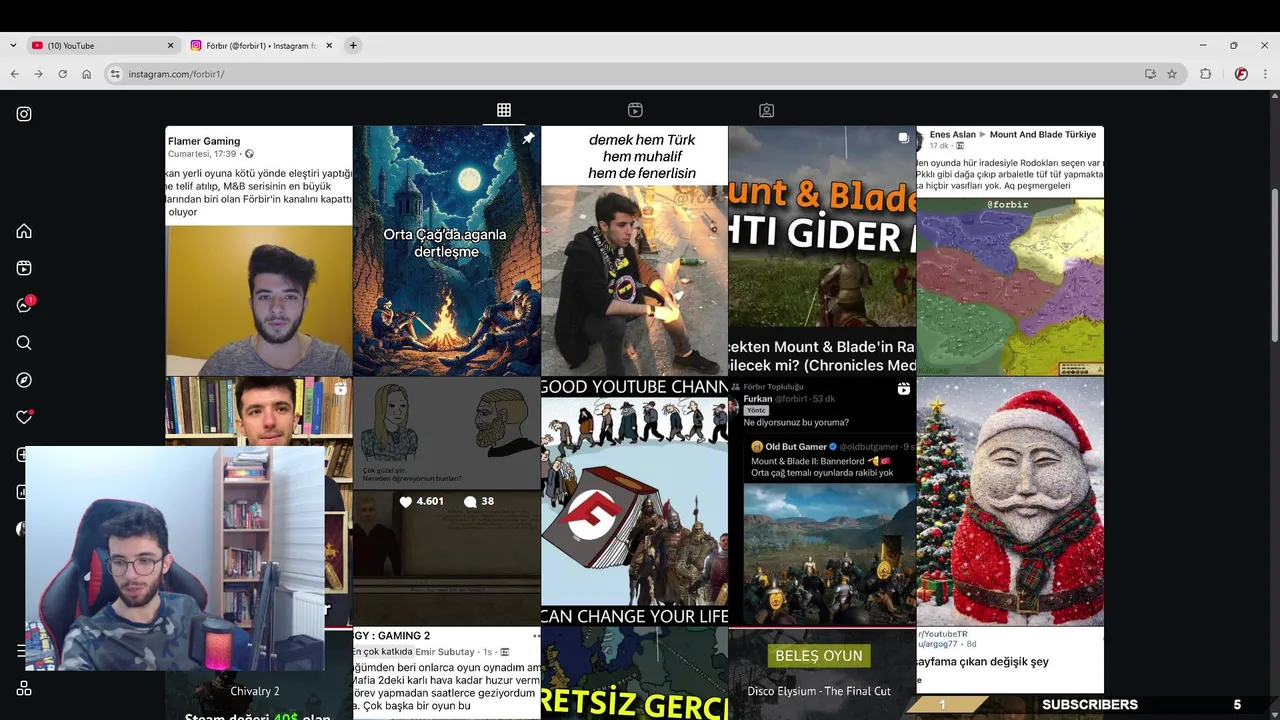Screen dimensions: 1280x720
Task: Open the browser home page button
Action: click(87, 74)
